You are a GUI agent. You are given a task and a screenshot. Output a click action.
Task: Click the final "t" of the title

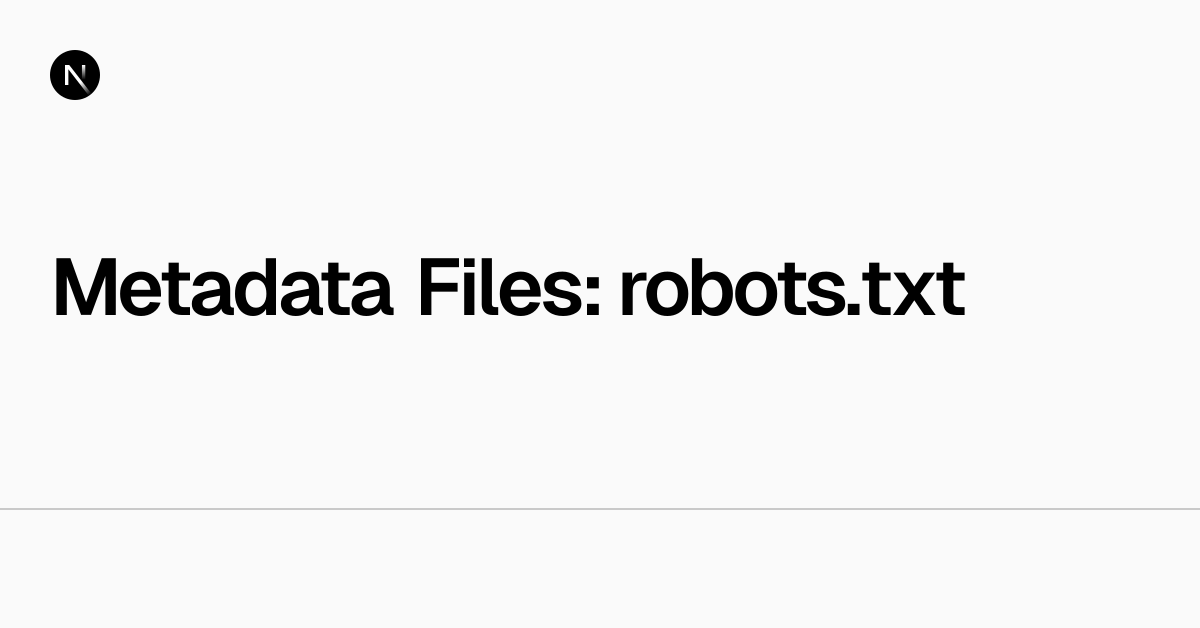pos(951,292)
